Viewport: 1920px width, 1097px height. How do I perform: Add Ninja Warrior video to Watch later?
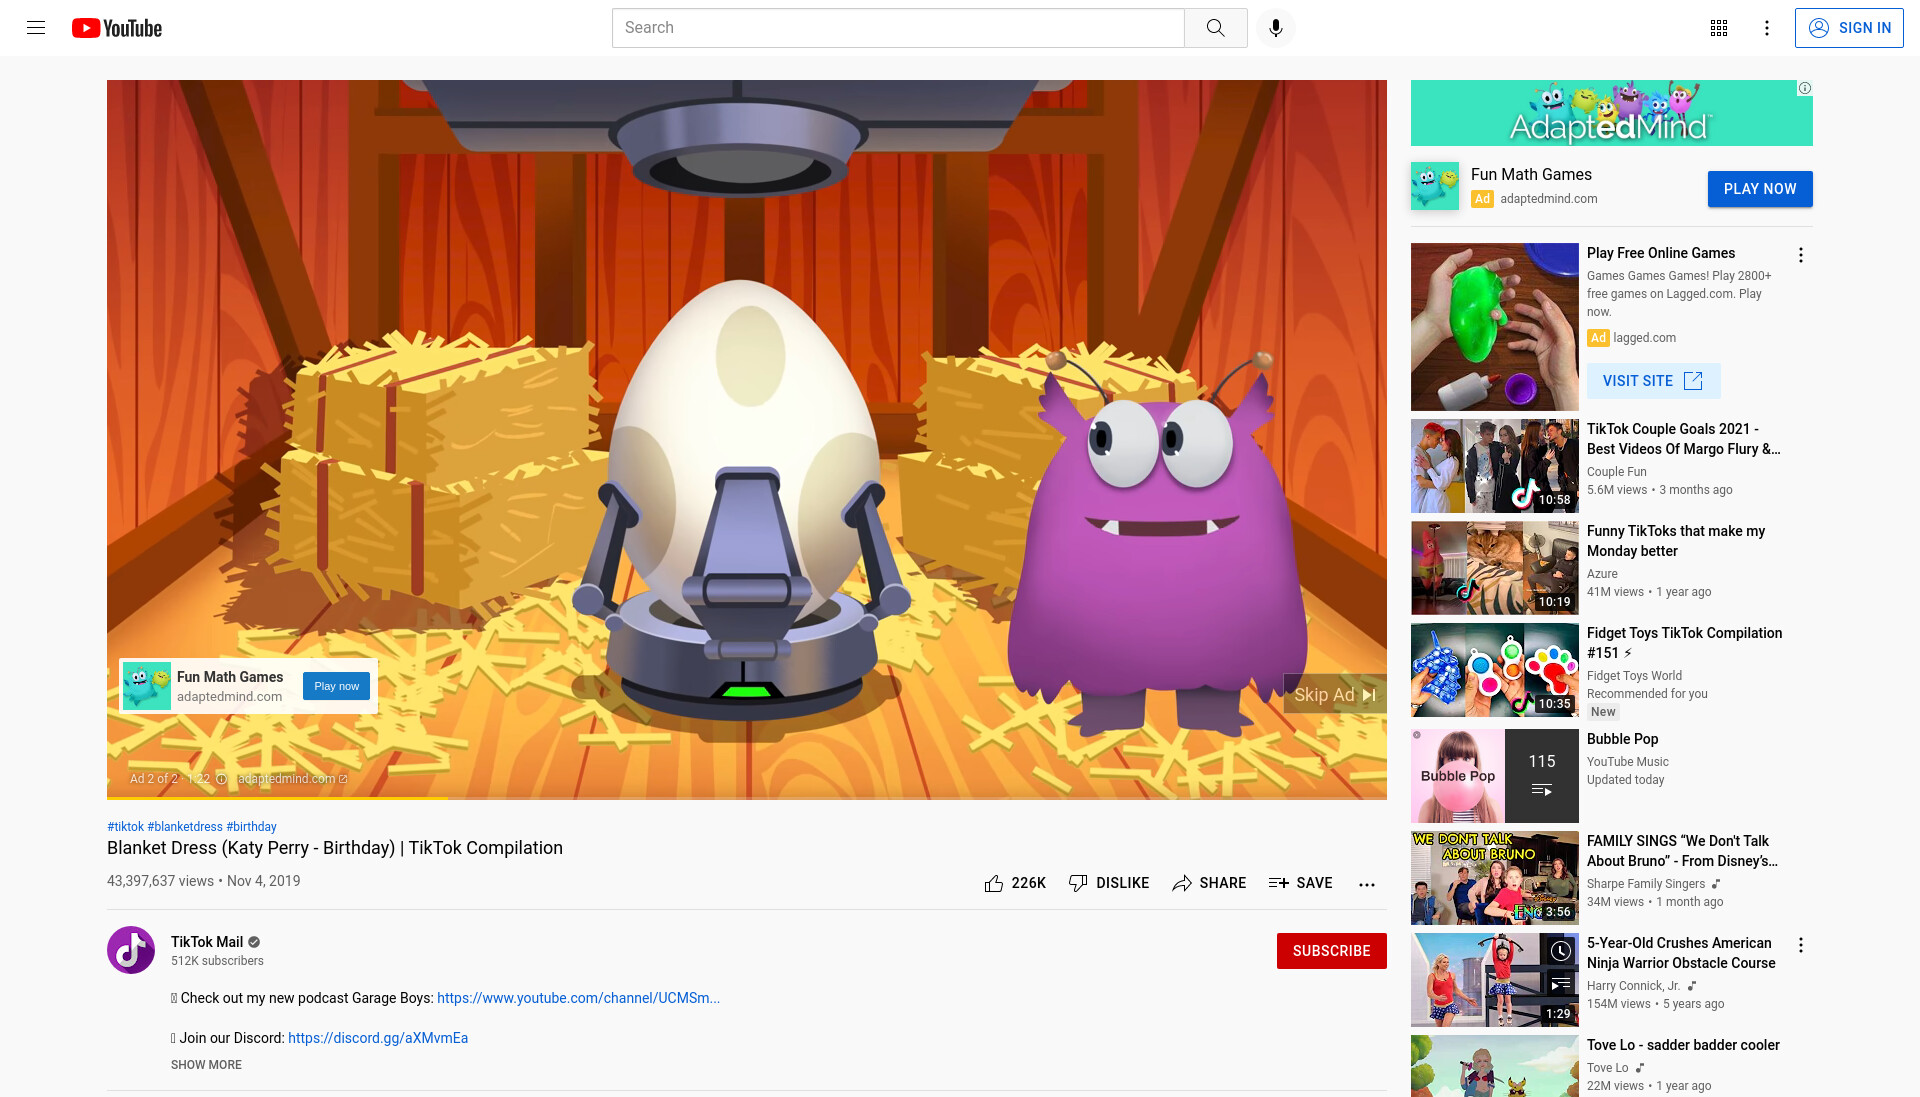pos(1560,951)
